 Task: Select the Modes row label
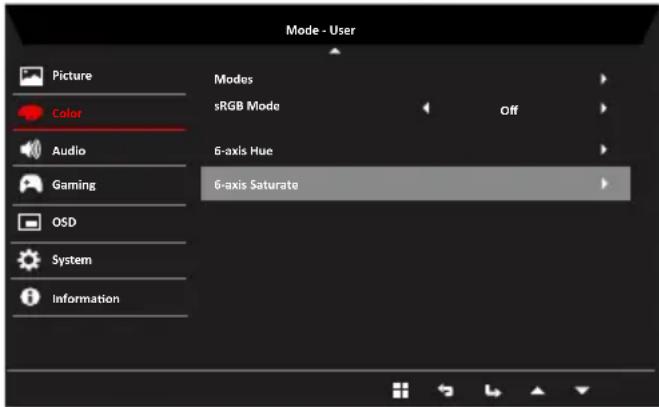[233, 79]
